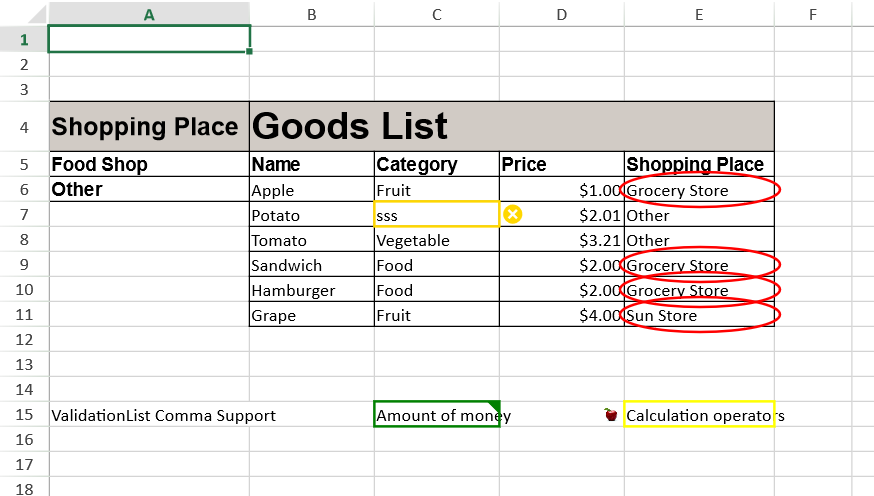Select the 'Potato' cell
The width and height of the screenshot is (874, 496).
312,215
